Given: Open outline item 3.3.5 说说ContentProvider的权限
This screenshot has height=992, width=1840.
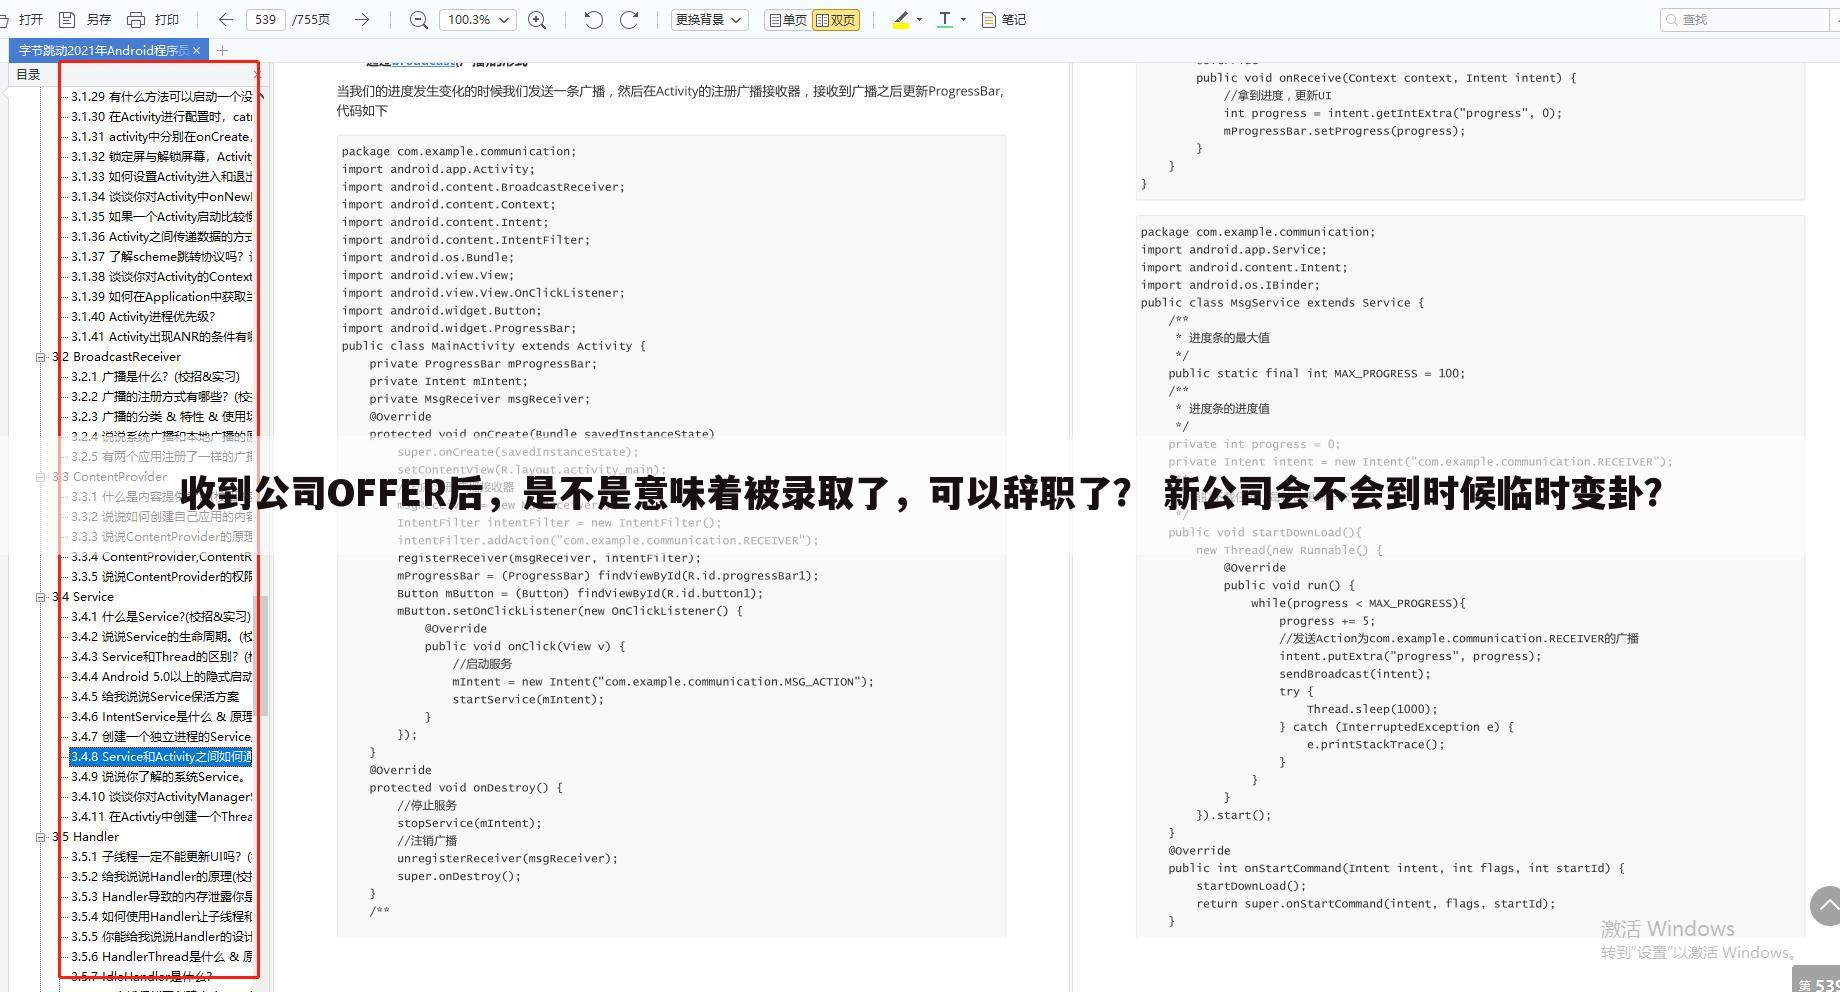Looking at the screenshot, I should (161, 577).
